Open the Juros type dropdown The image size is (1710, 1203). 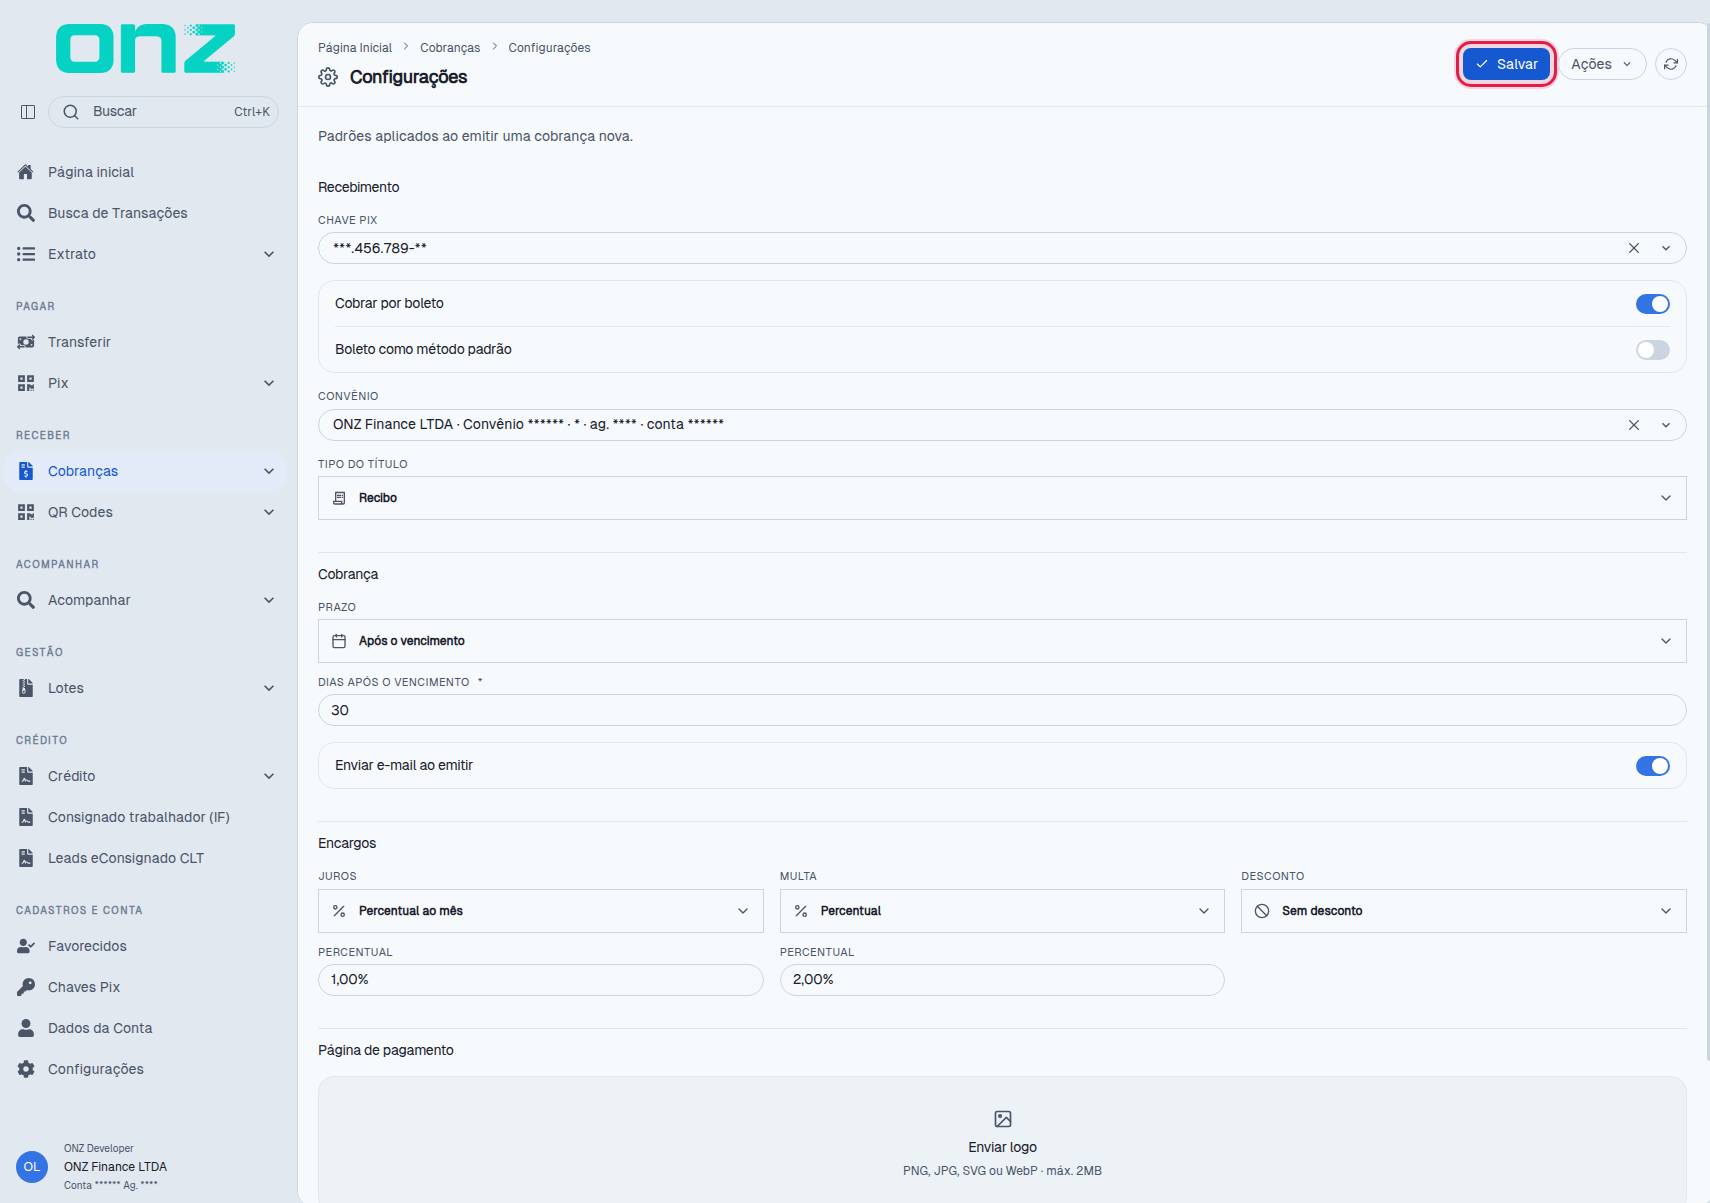coord(540,911)
